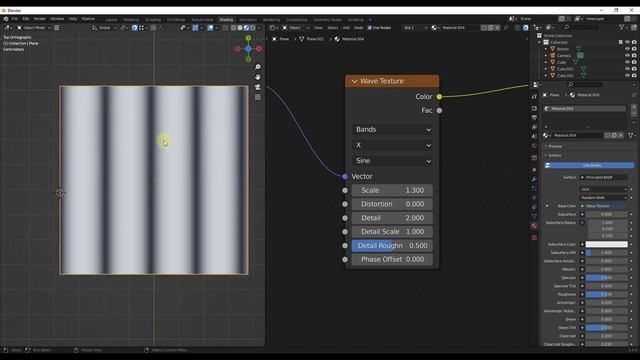Select wireframe viewport shading icon
This screenshot has width=640, height=360.
tap(233, 28)
